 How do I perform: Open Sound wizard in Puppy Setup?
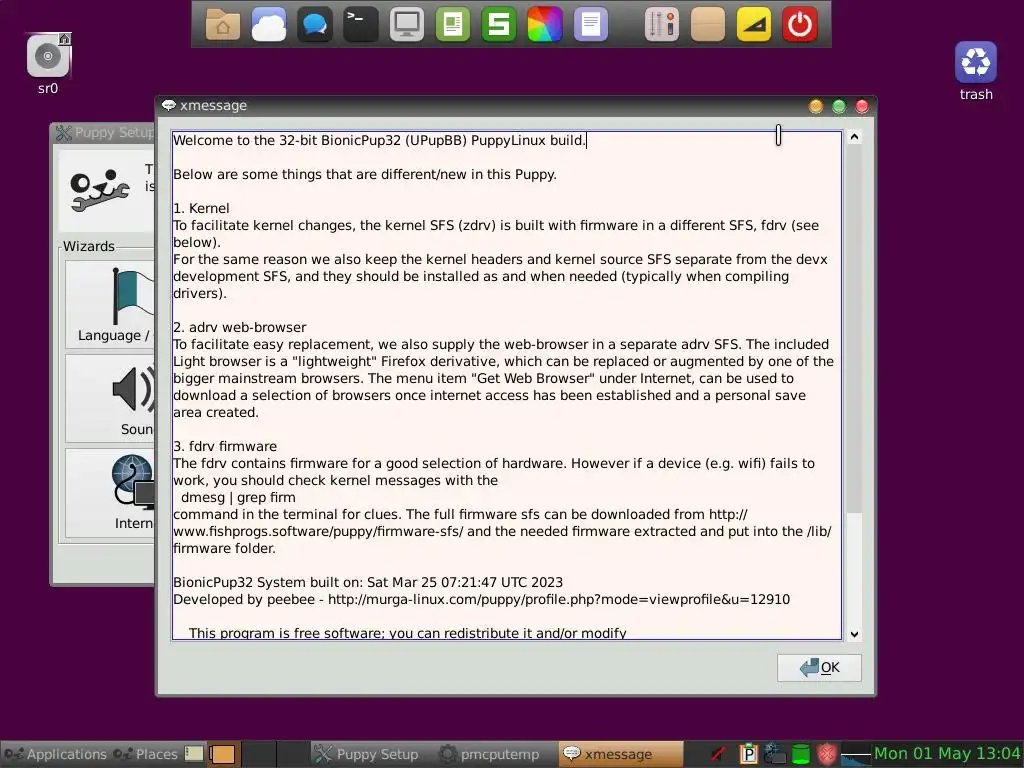[111, 398]
